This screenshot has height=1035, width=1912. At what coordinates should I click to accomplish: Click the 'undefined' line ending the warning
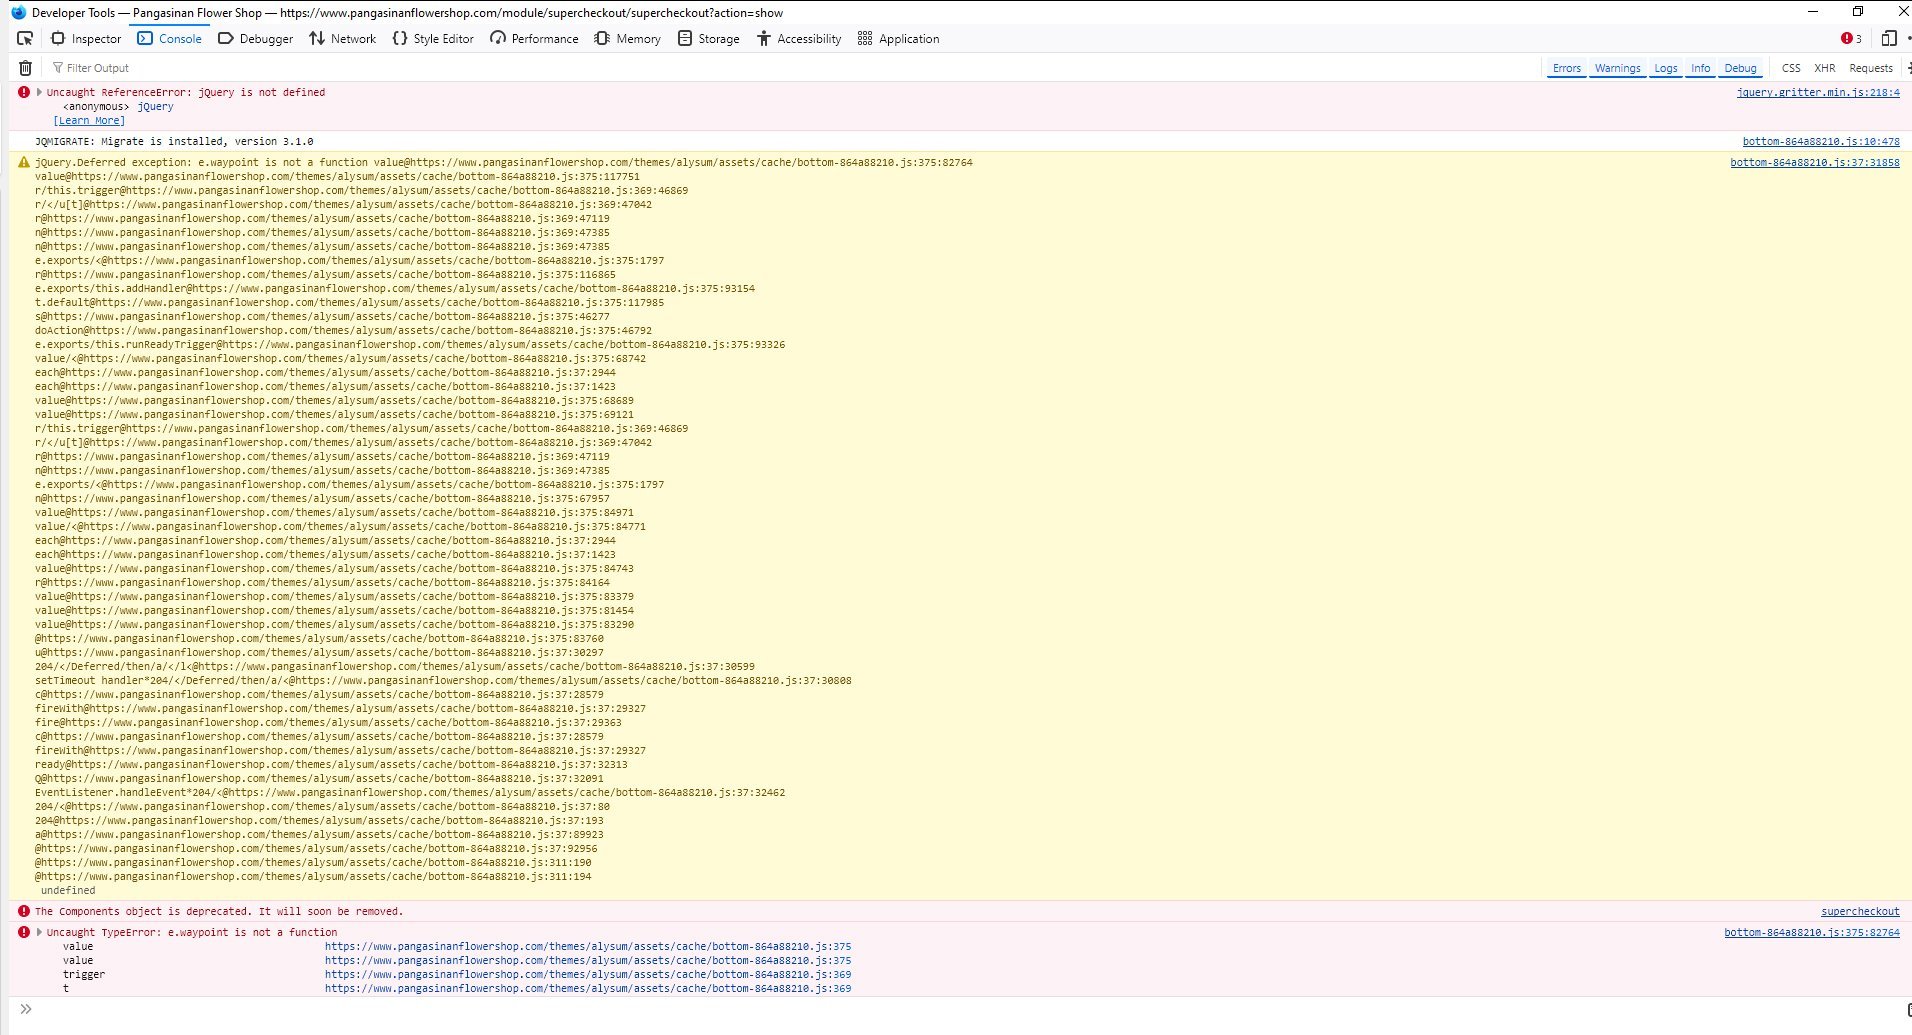tap(68, 890)
